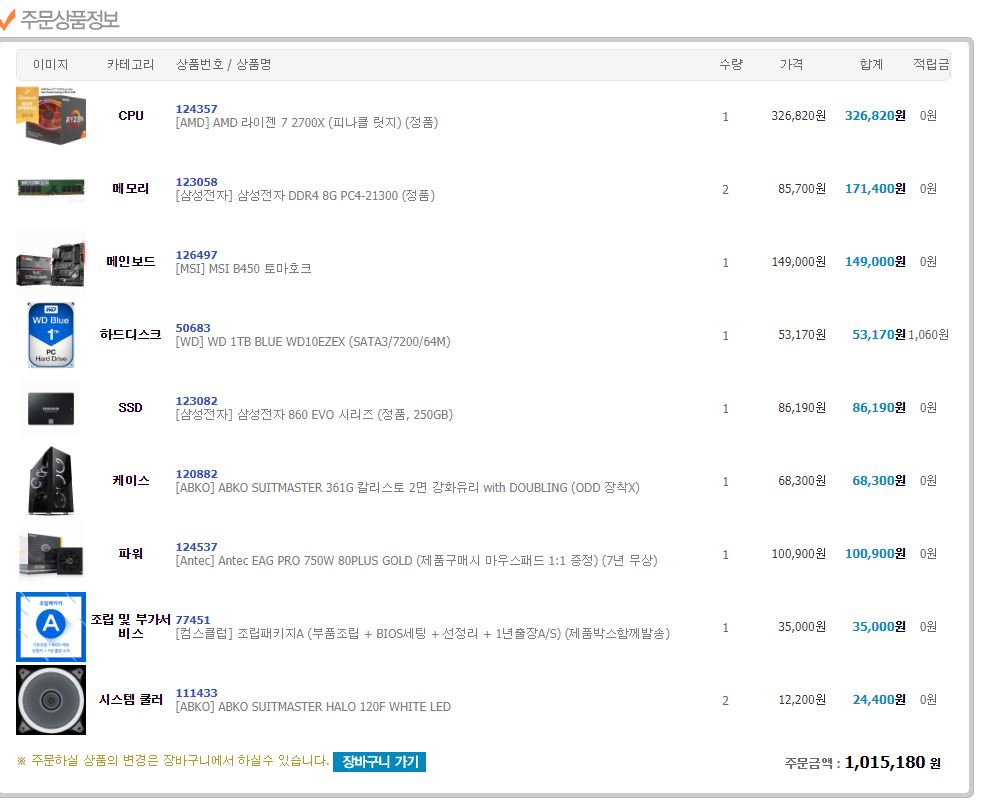
Task: Click the 100,900원 power supply subtotal
Action: (x=875, y=554)
